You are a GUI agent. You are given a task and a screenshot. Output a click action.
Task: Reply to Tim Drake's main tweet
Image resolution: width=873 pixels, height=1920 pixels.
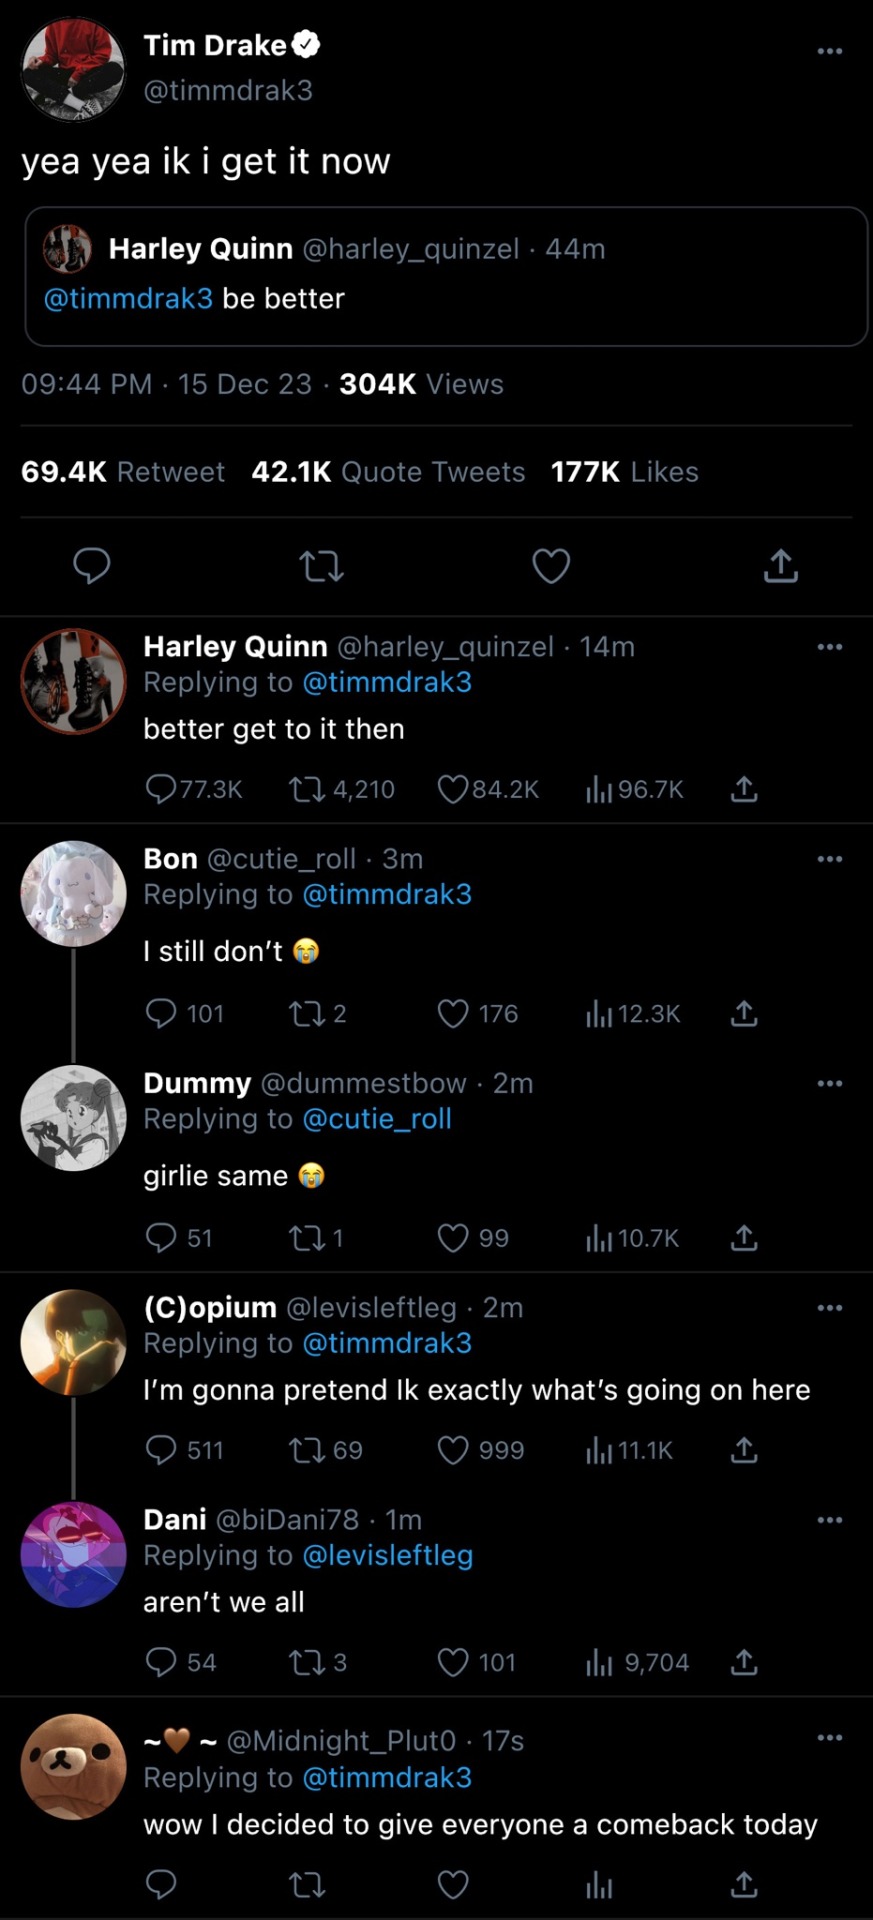(x=92, y=566)
